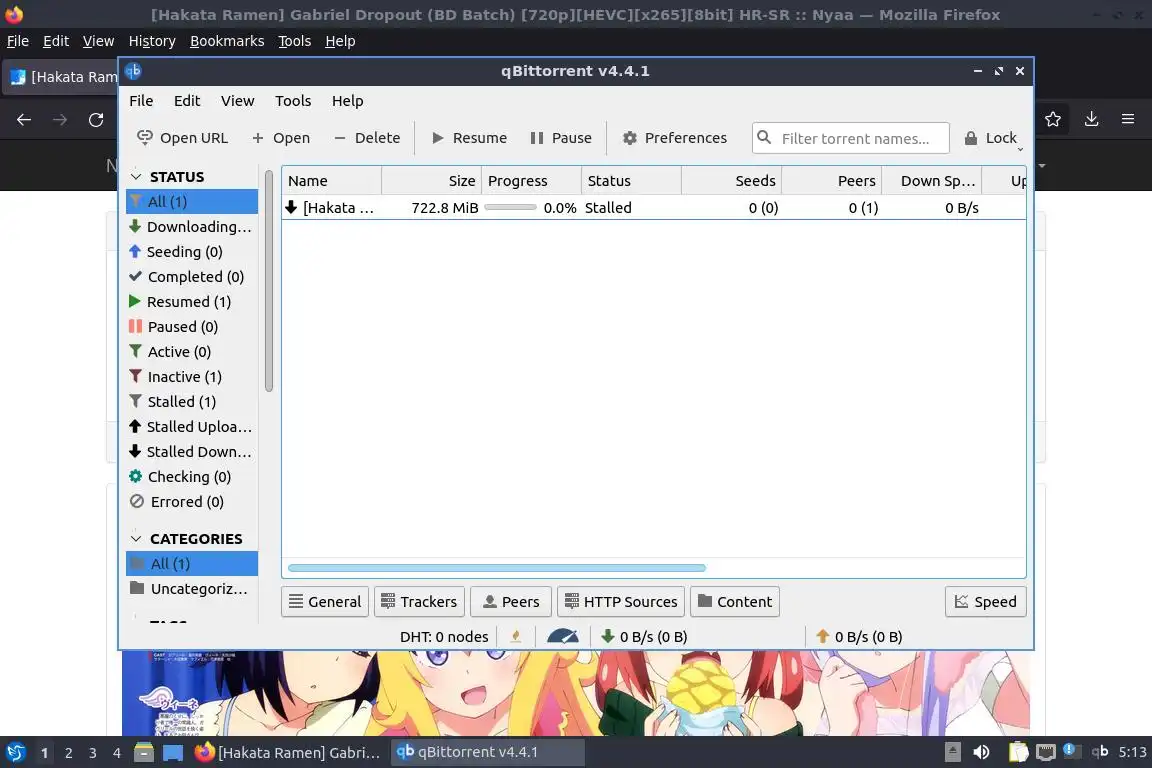Select Resumed (1) filter
Viewport: 1152px width, 768px height.
(192, 301)
